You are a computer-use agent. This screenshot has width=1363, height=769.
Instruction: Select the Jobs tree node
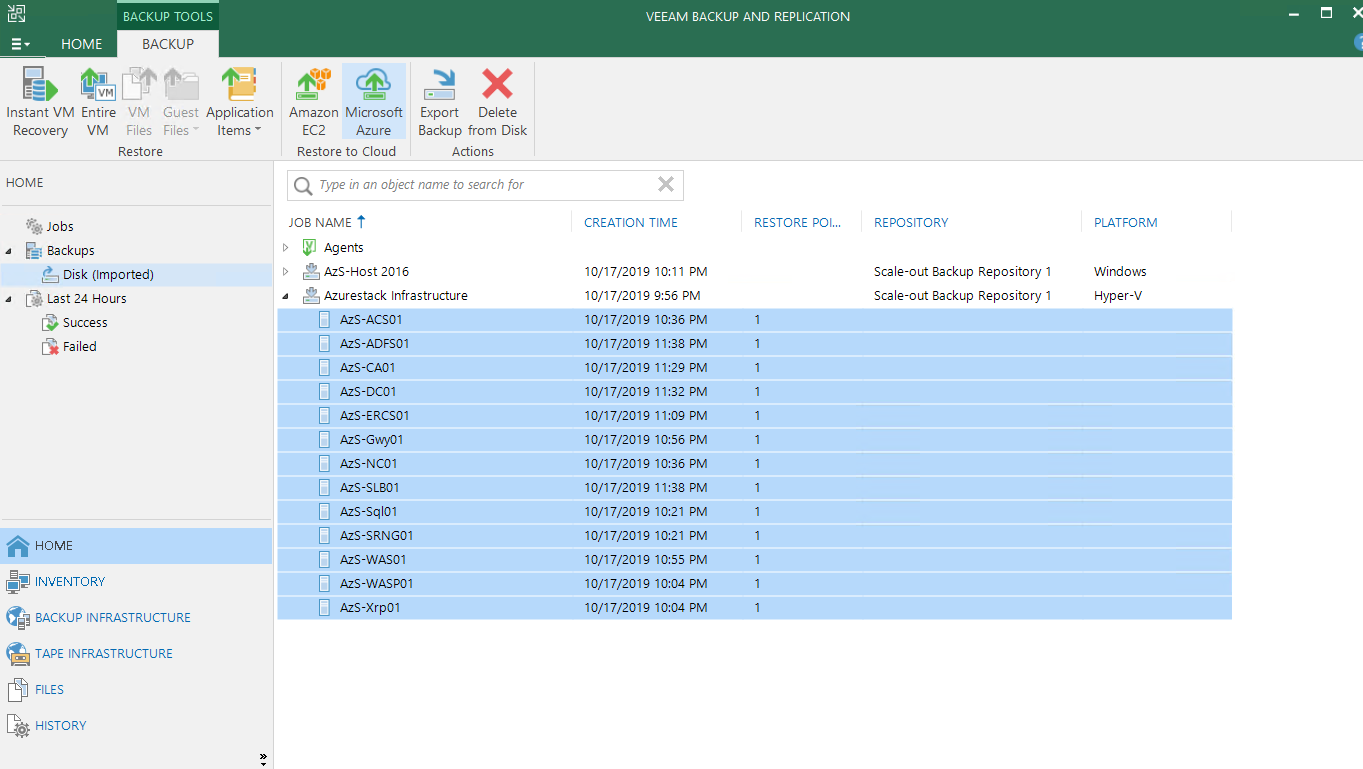tap(60, 227)
